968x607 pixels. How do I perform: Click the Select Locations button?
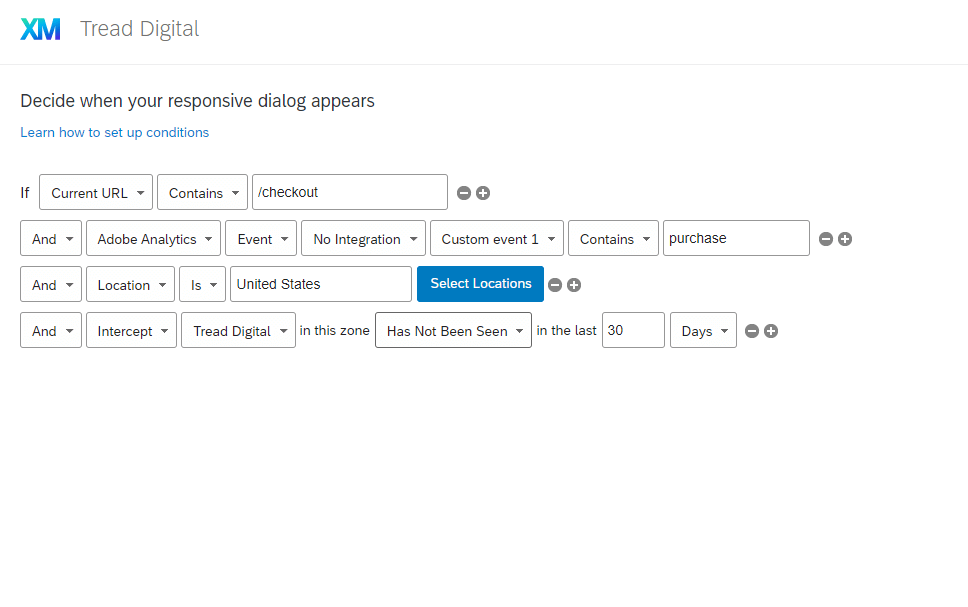coord(480,284)
